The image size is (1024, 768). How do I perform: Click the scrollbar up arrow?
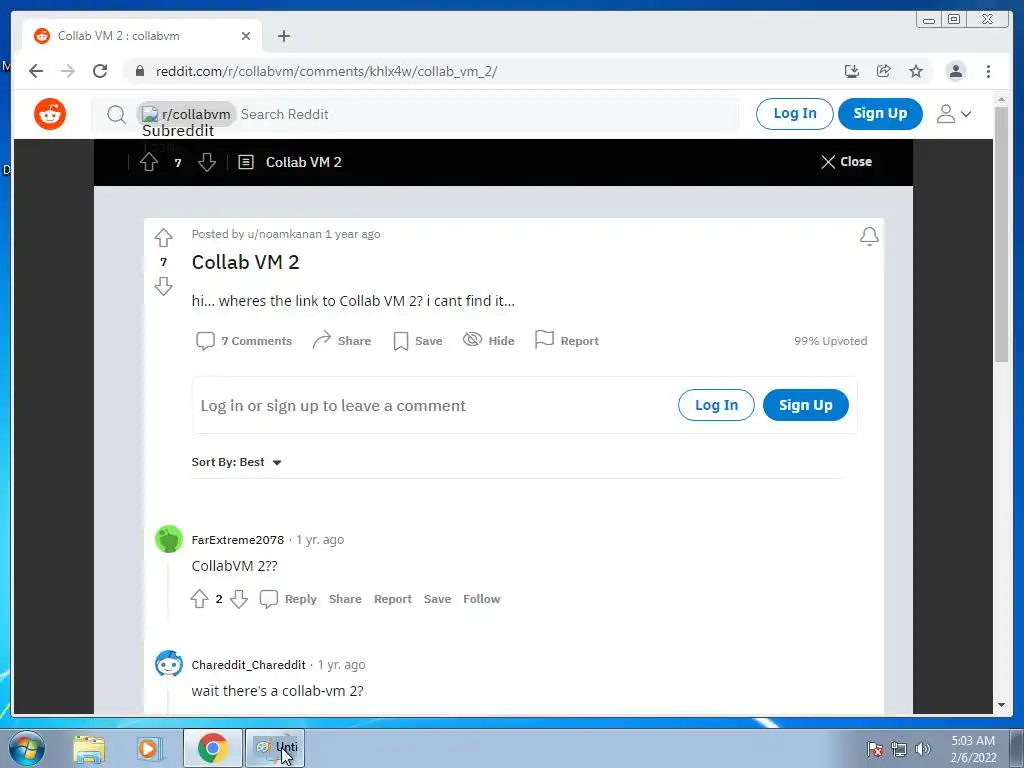tap(1001, 99)
